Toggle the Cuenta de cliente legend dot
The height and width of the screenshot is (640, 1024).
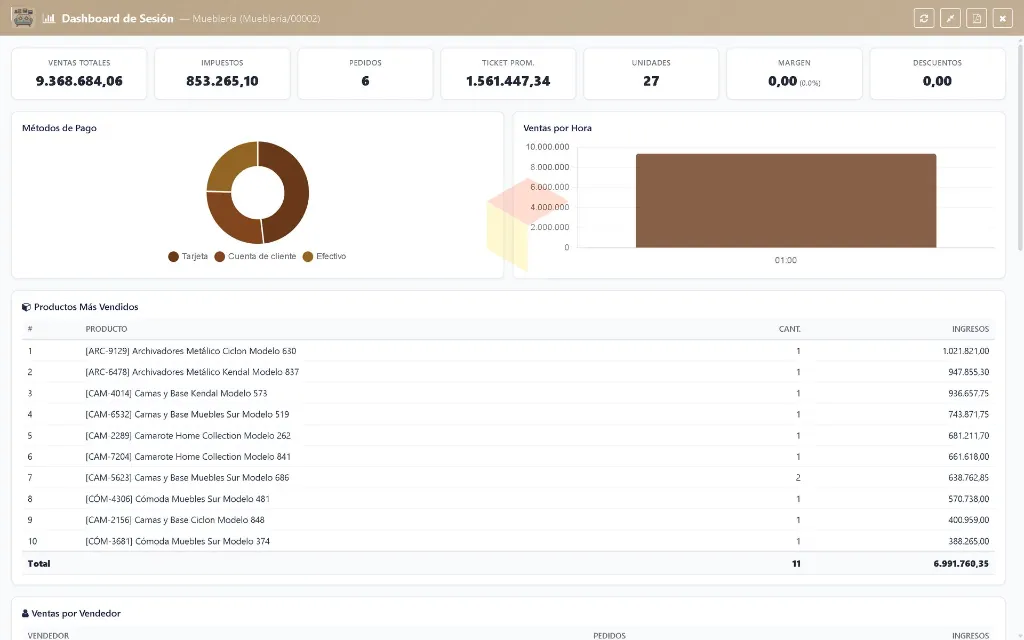tap(219, 257)
